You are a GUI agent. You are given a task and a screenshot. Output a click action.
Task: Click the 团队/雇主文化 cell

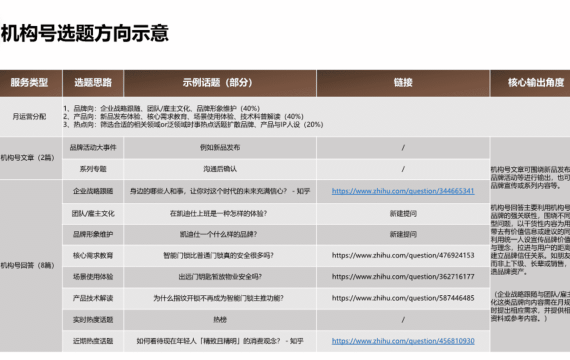93,213
